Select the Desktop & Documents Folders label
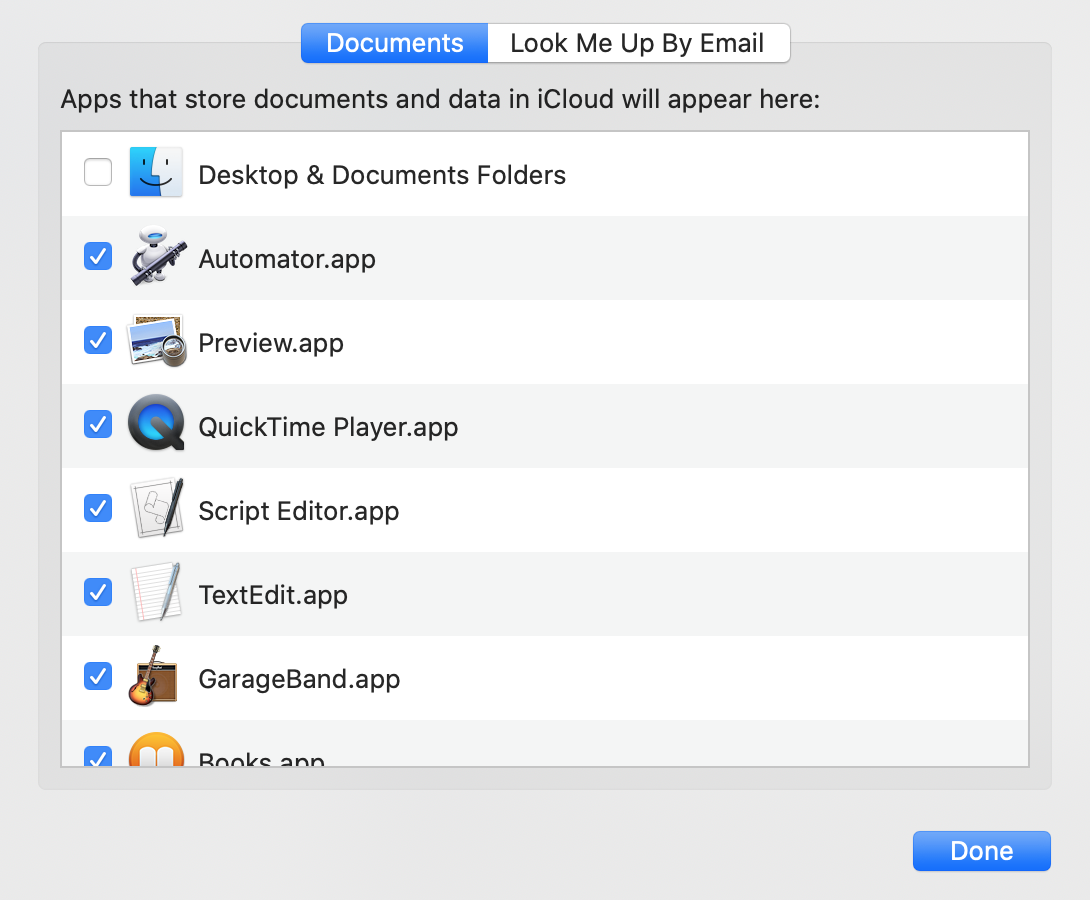The image size is (1090, 900). 382,175
